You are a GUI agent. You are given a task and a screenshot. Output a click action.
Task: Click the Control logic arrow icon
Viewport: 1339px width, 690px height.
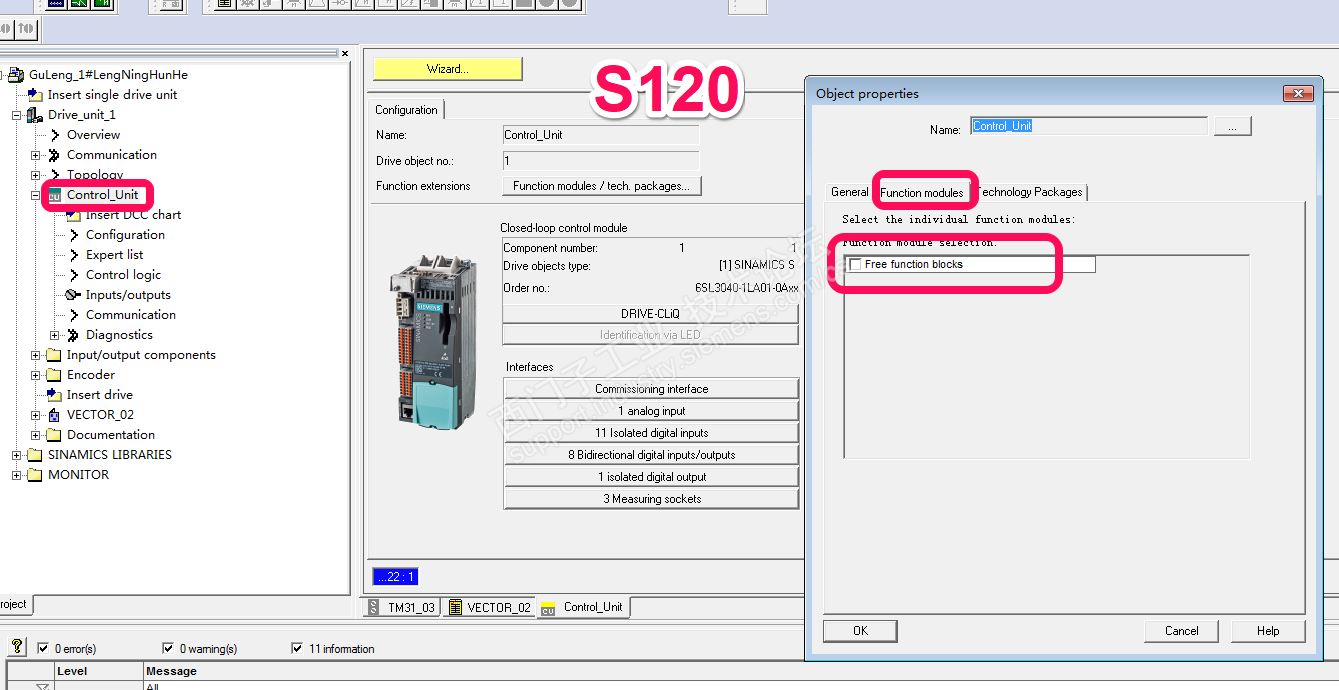tap(74, 275)
